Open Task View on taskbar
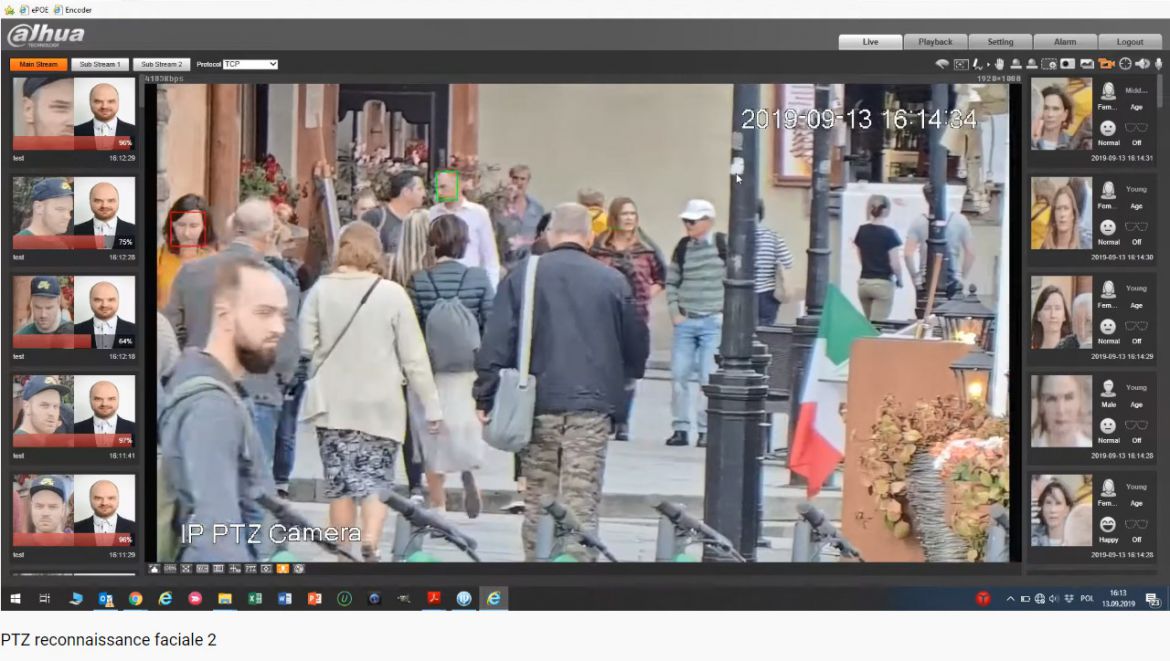Screen dimensions: 1170x661 pyautogui.click(x=44, y=598)
